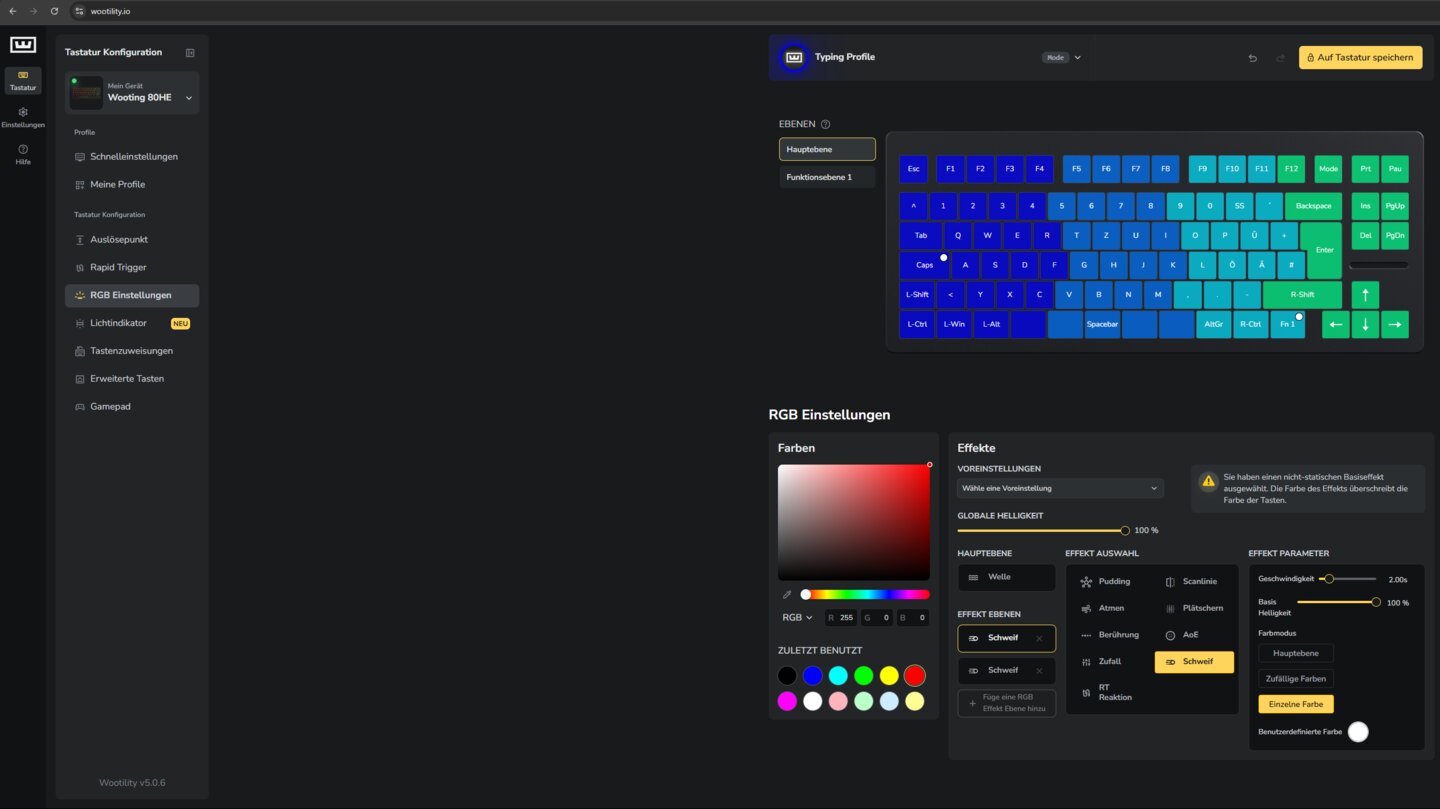Image resolution: width=1440 pixels, height=809 pixels.
Task: Add a new RGB effect layer
Action: pos(1006,703)
